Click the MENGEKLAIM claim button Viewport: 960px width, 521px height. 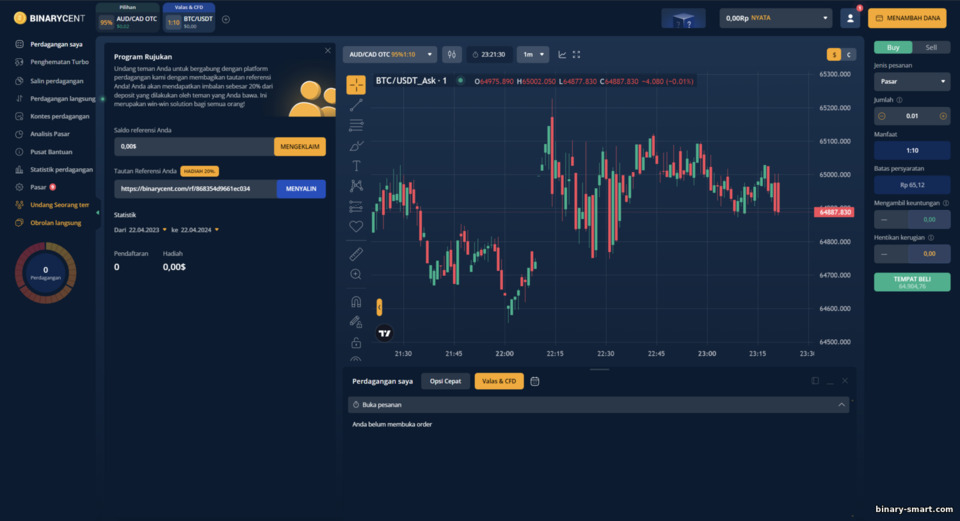coord(300,147)
